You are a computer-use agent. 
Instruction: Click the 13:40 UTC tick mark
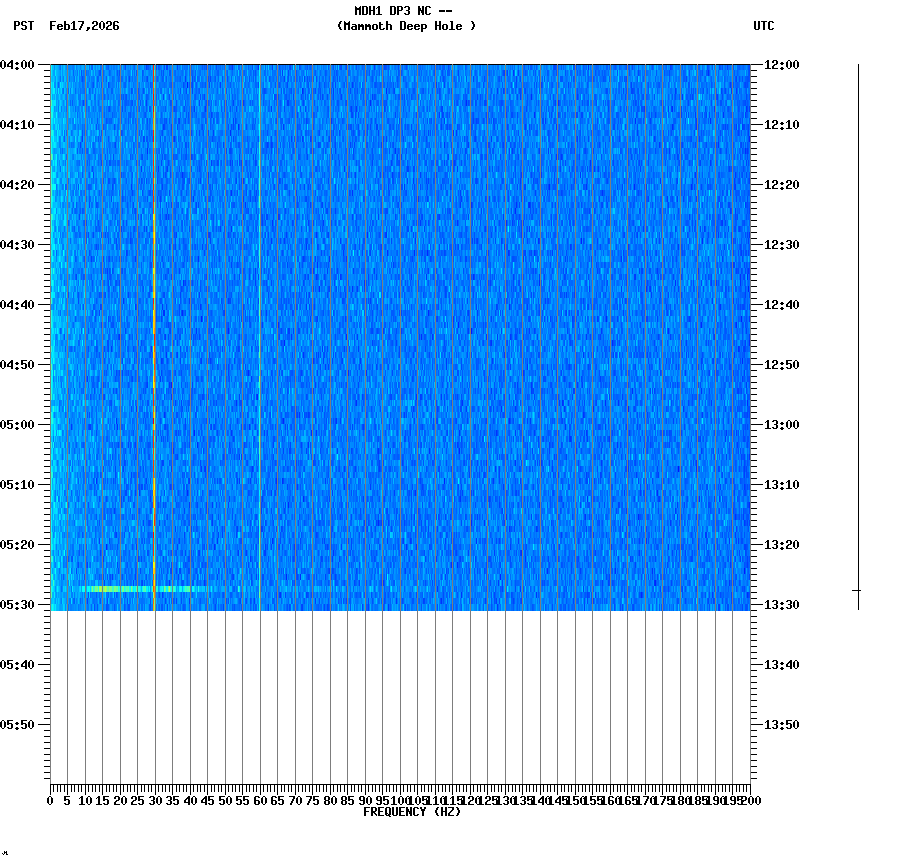click(755, 662)
